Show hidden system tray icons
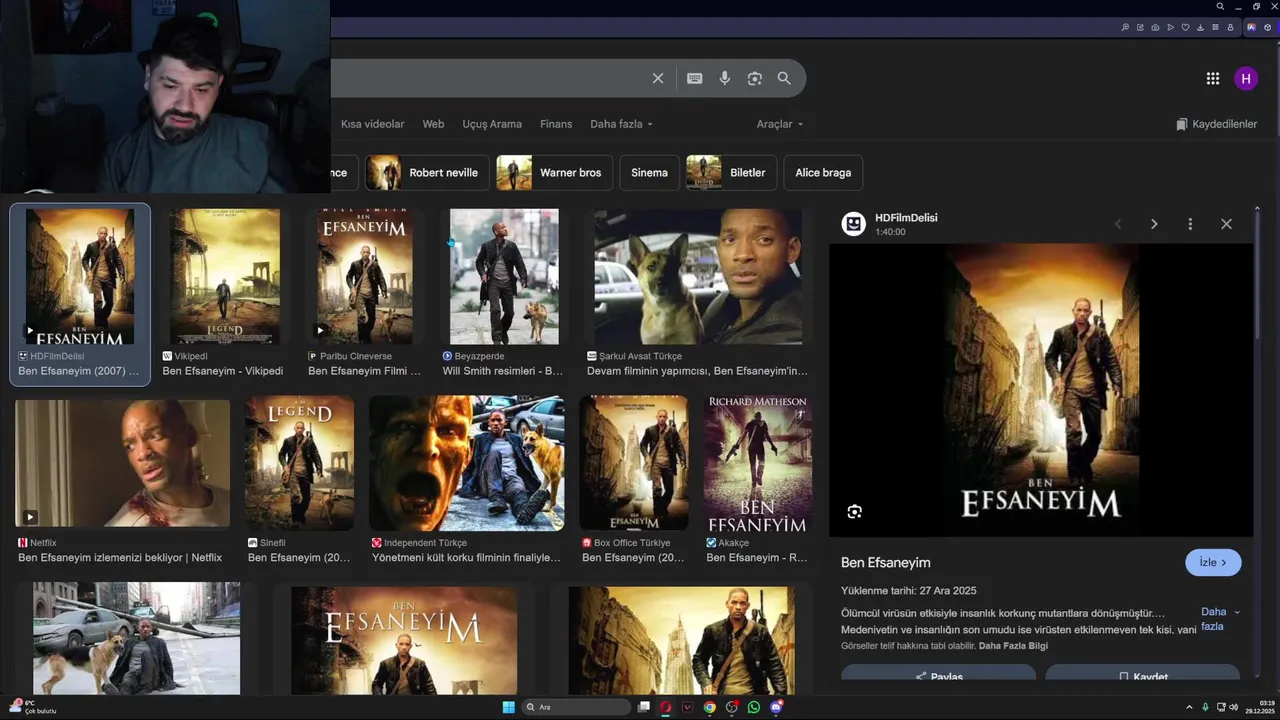Screen dimensions: 1280x720 [1189, 707]
